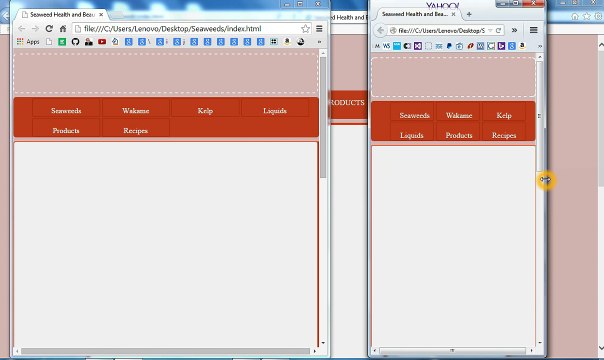Open the Kelp link in the Chrome page

coord(205,111)
